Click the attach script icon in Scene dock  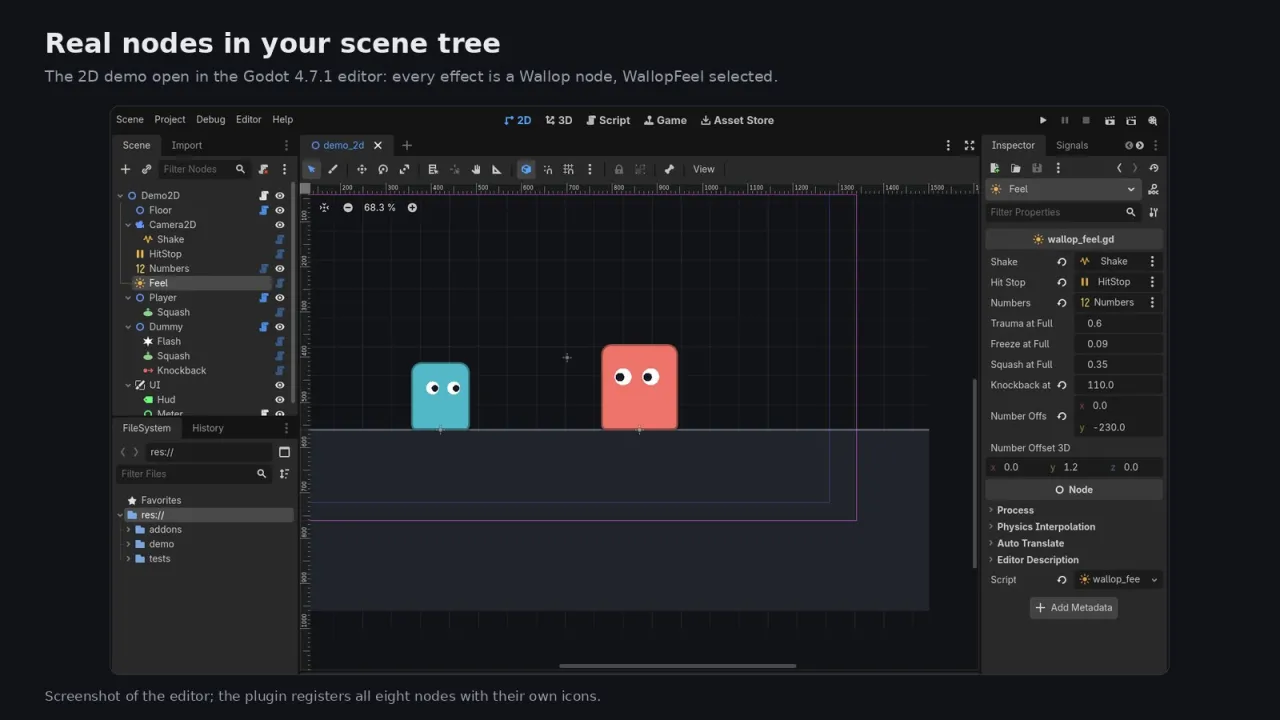[x=263, y=169]
